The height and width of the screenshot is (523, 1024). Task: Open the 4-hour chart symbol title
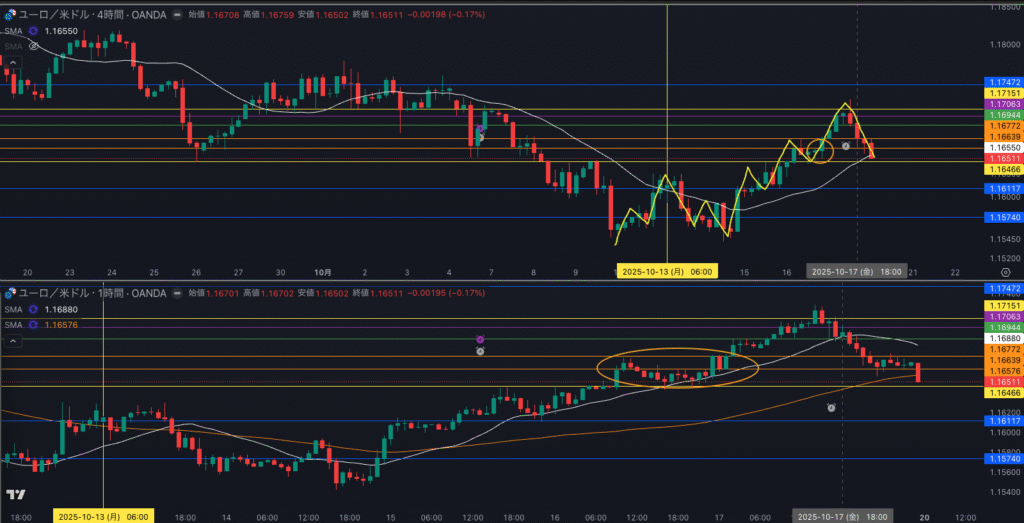(90, 16)
